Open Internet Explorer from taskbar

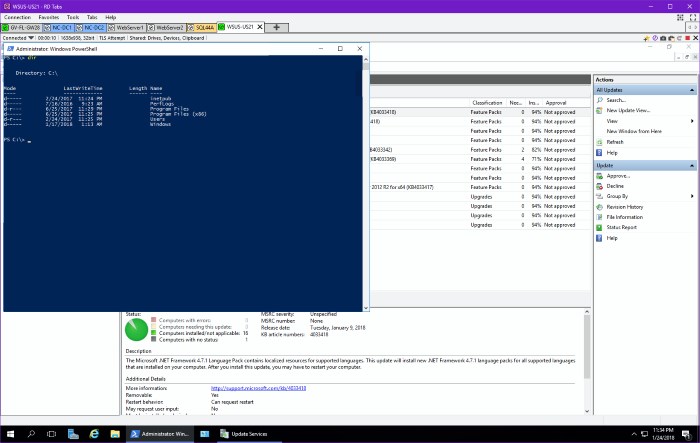tap(94, 434)
